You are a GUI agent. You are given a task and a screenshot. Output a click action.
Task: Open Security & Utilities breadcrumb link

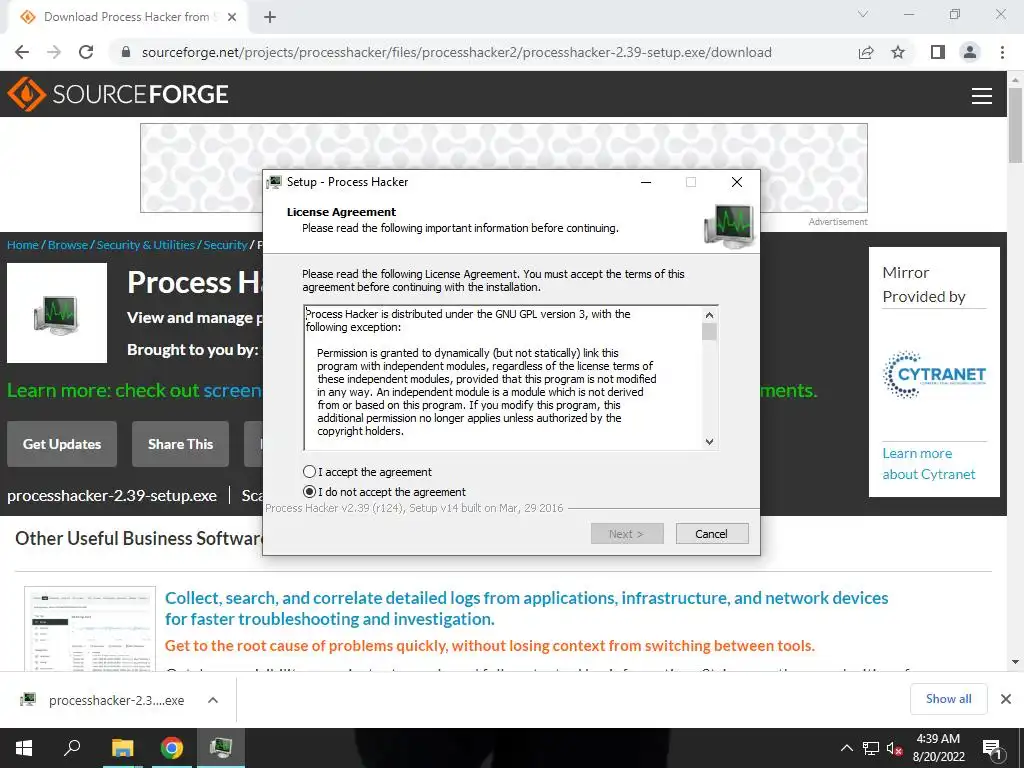[146, 245]
